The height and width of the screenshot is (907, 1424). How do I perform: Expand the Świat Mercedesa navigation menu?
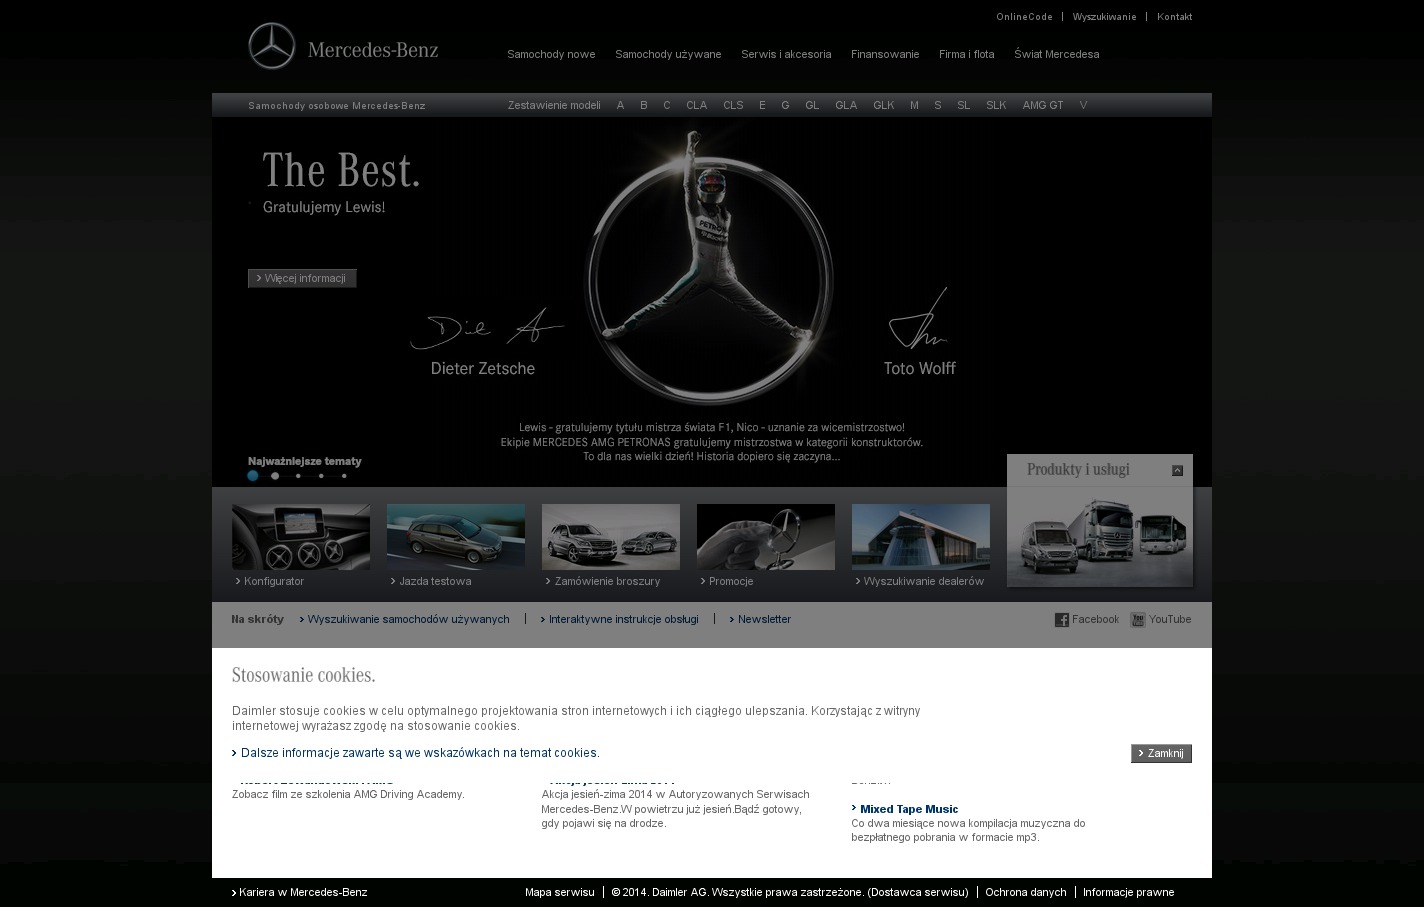point(1056,54)
